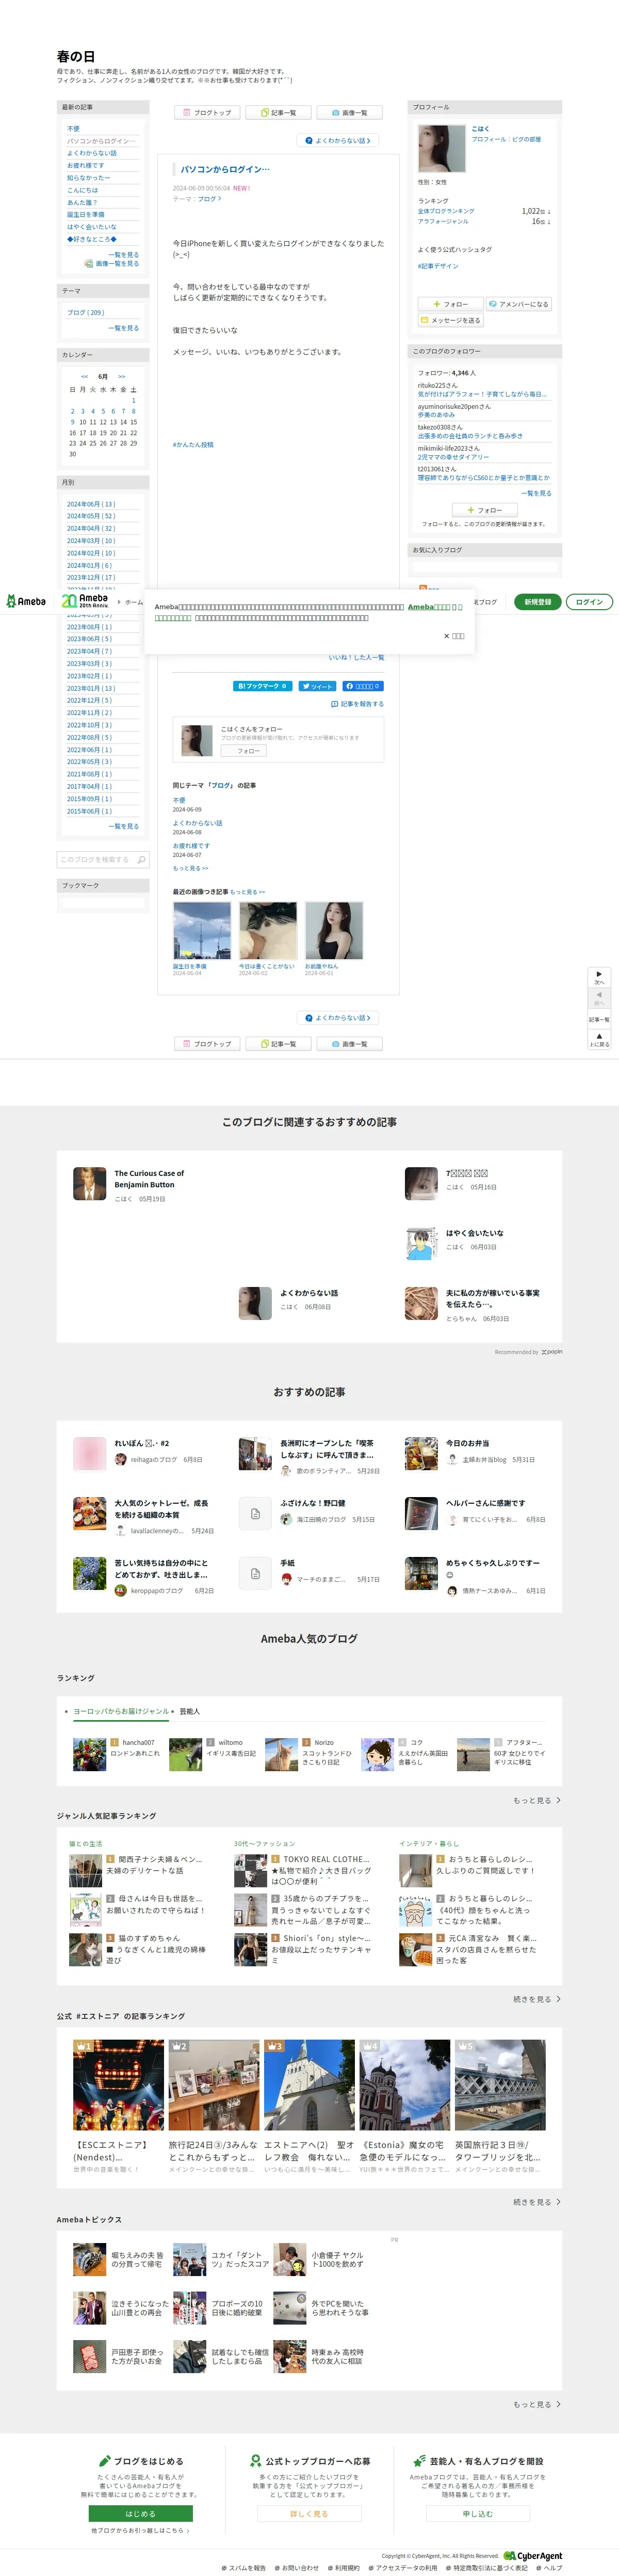
Task: Open the いいね！した人一覧 link
Action: pos(356,657)
